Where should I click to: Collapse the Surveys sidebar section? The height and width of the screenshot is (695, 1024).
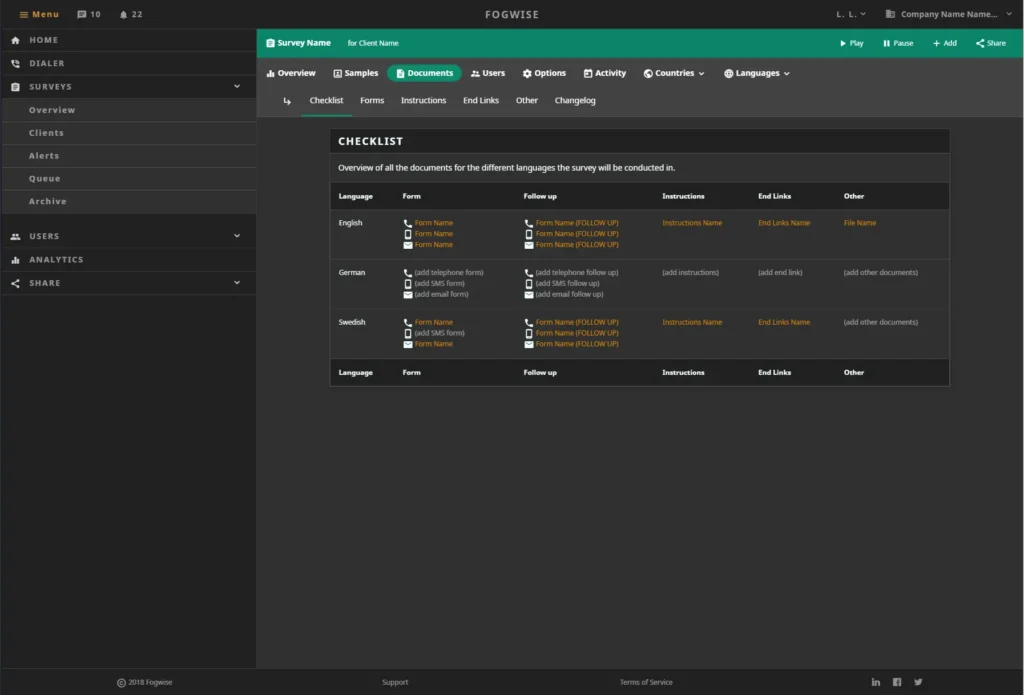tap(237, 86)
